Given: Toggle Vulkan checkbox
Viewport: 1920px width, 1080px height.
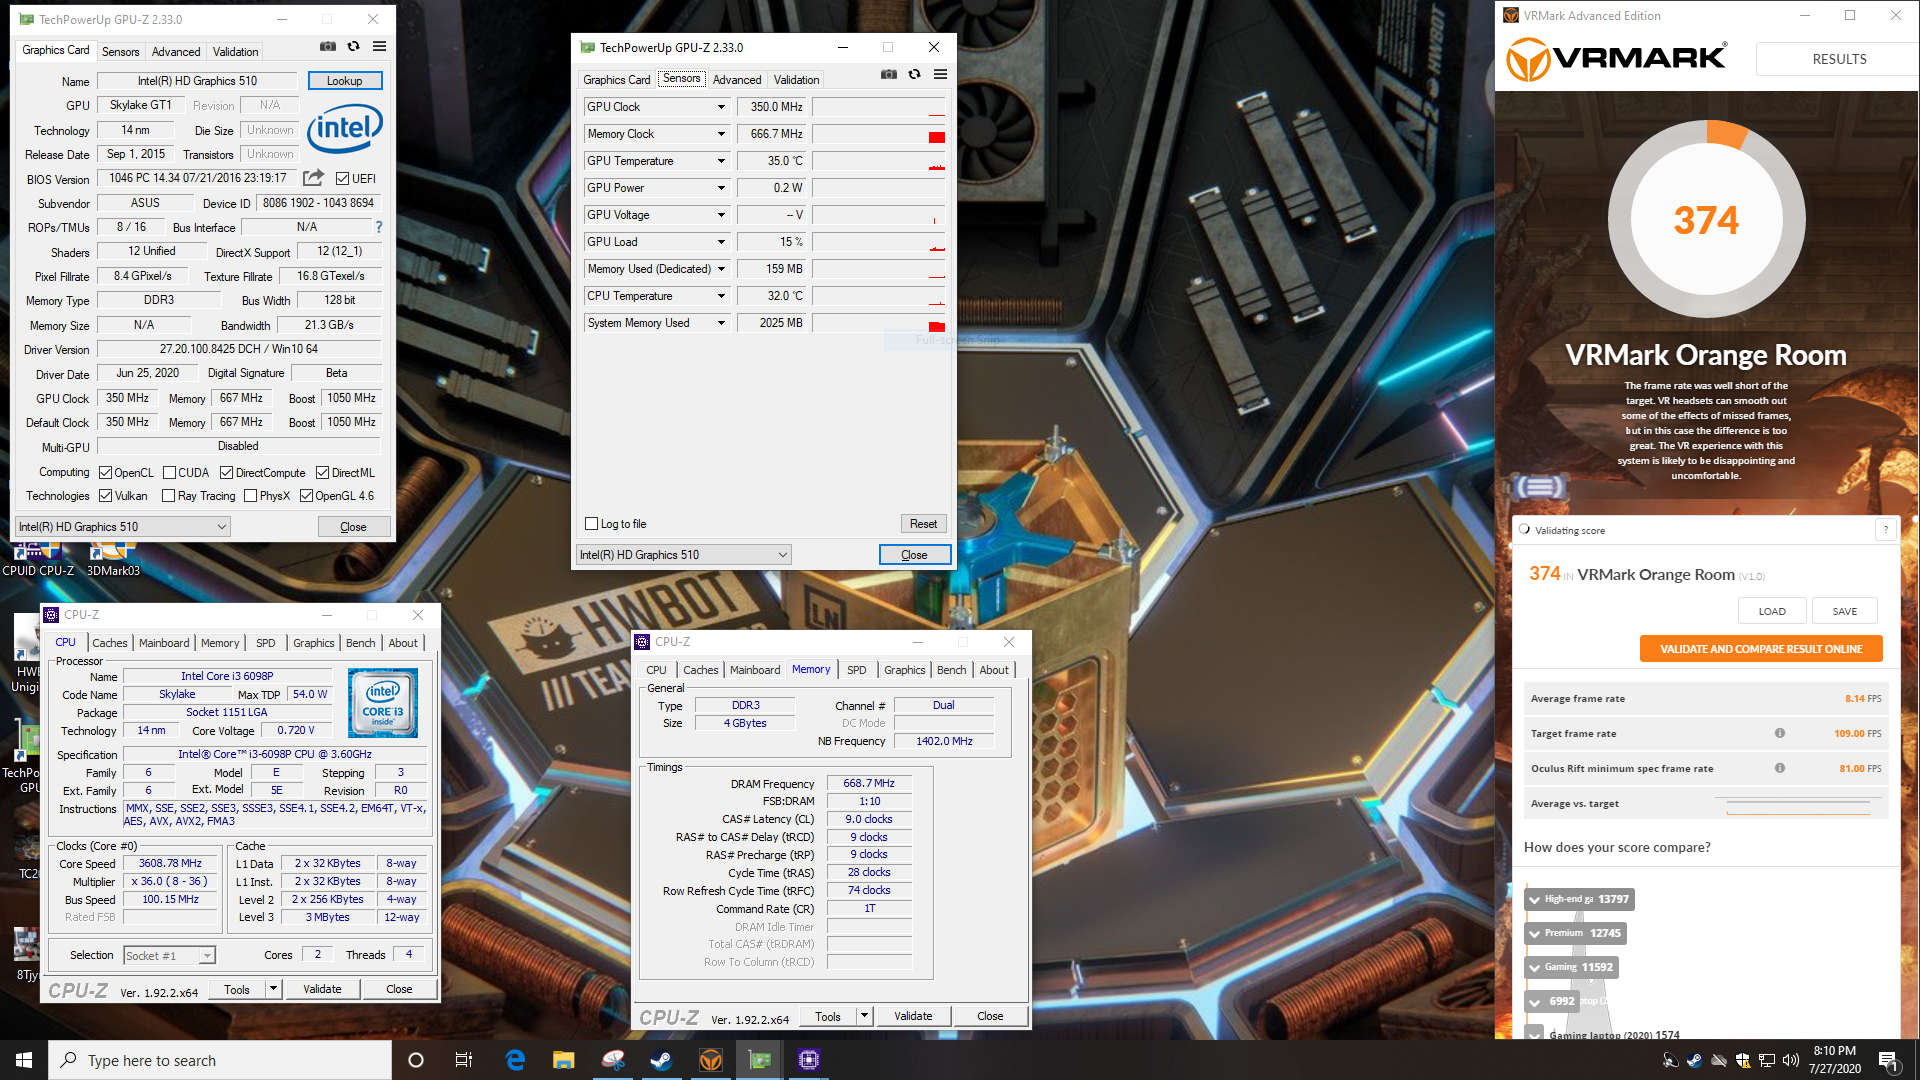Looking at the screenshot, I should [x=105, y=496].
